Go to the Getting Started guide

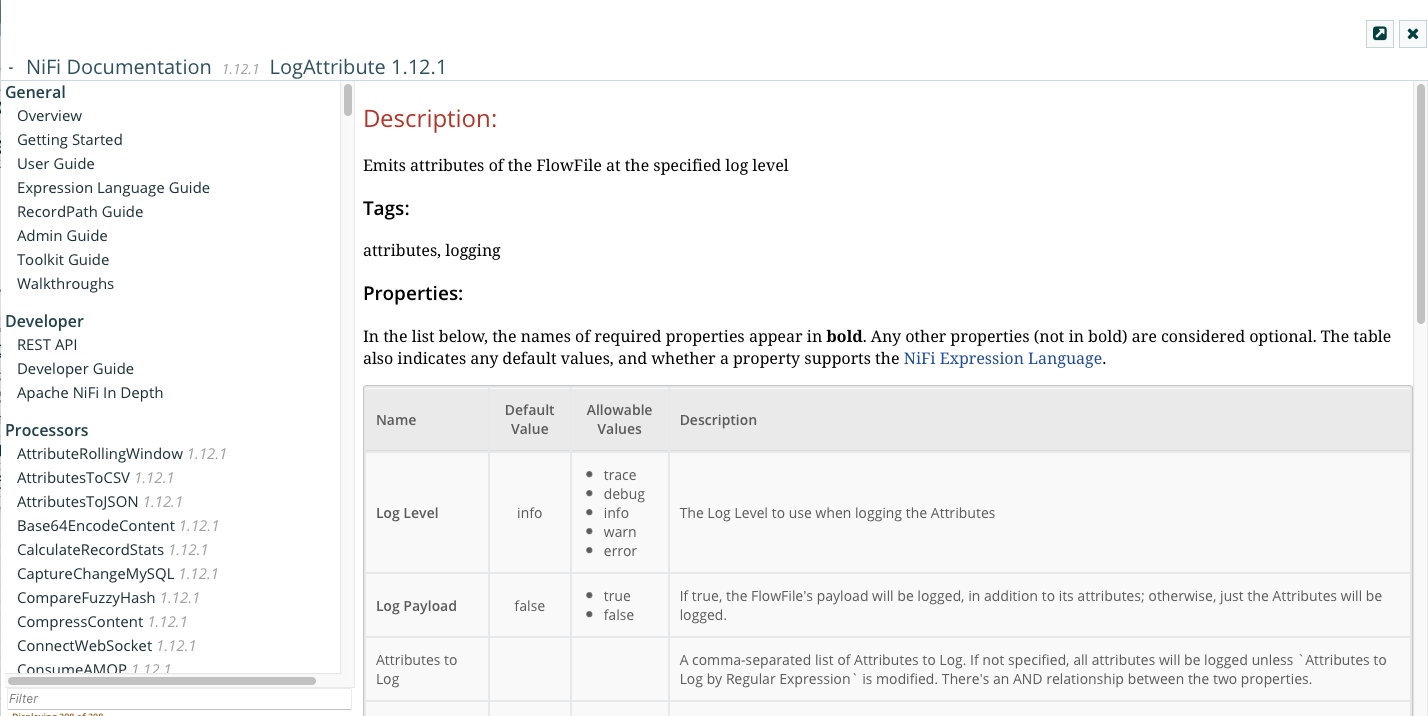click(x=69, y=140)
